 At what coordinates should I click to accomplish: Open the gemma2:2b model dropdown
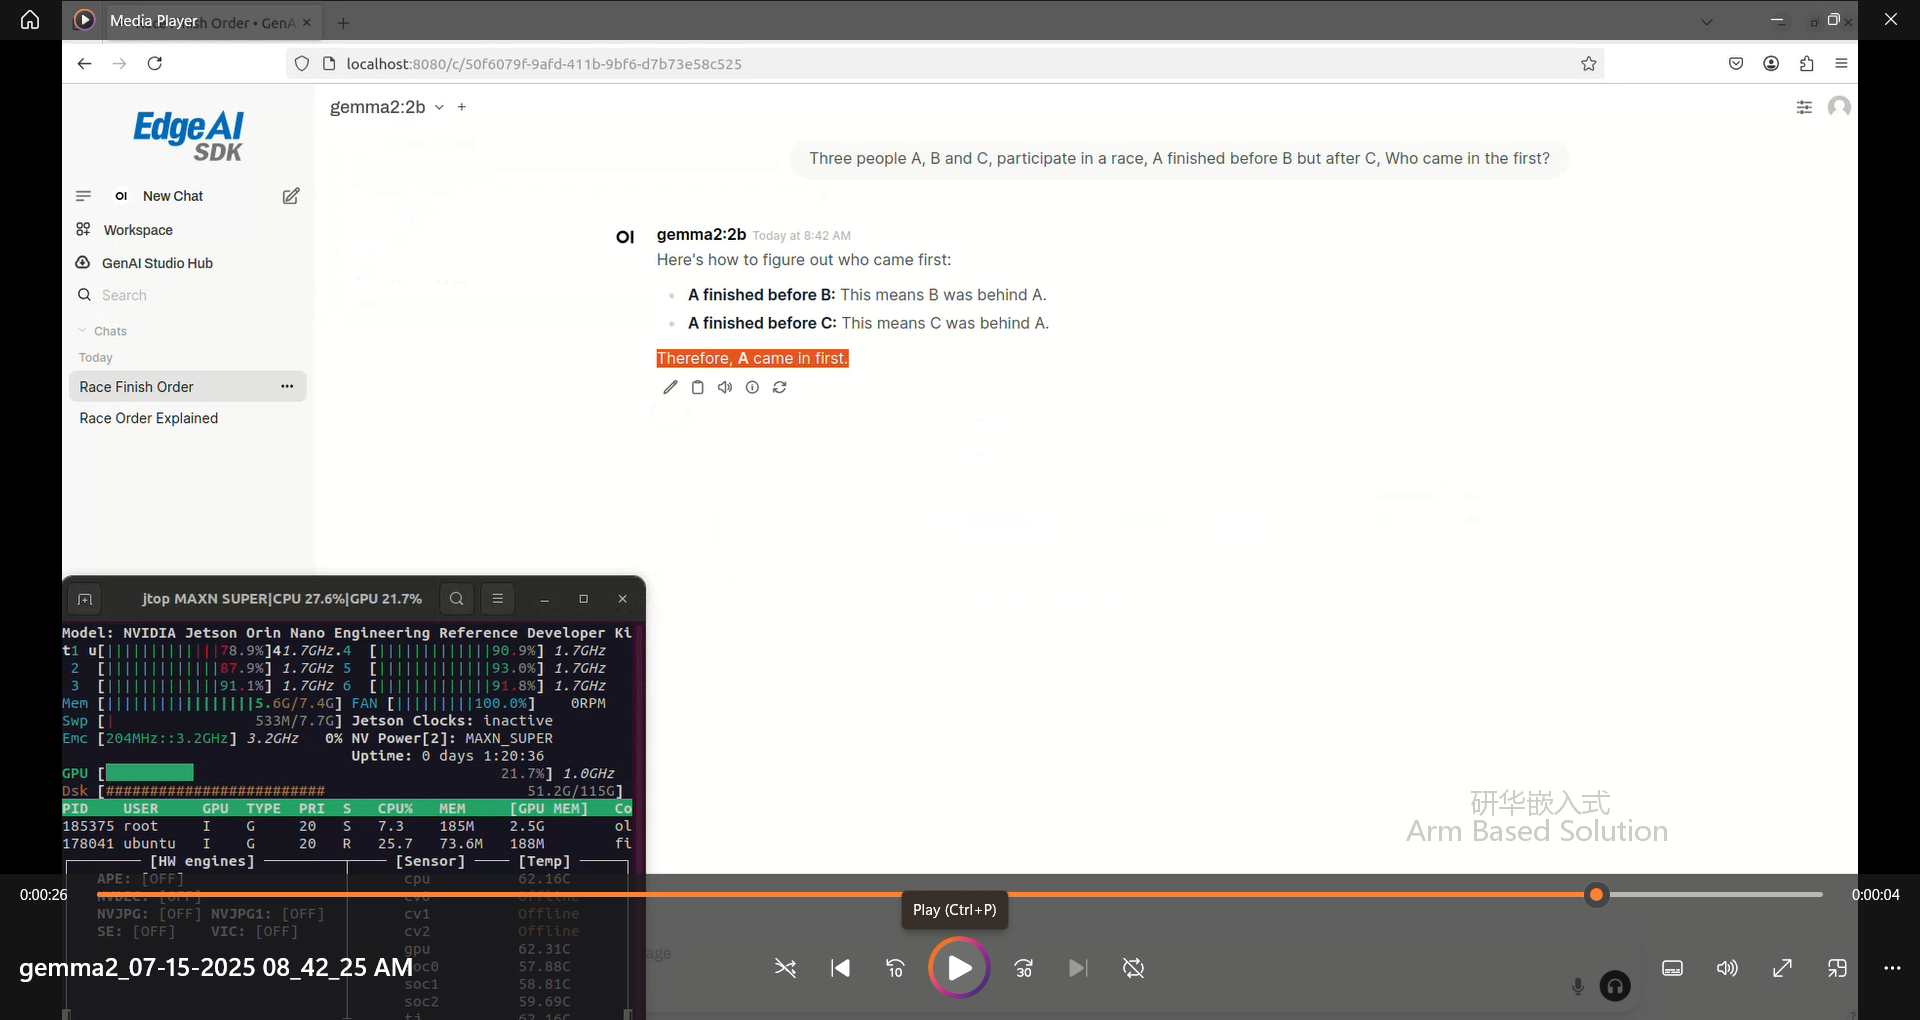tap(387, 107)
